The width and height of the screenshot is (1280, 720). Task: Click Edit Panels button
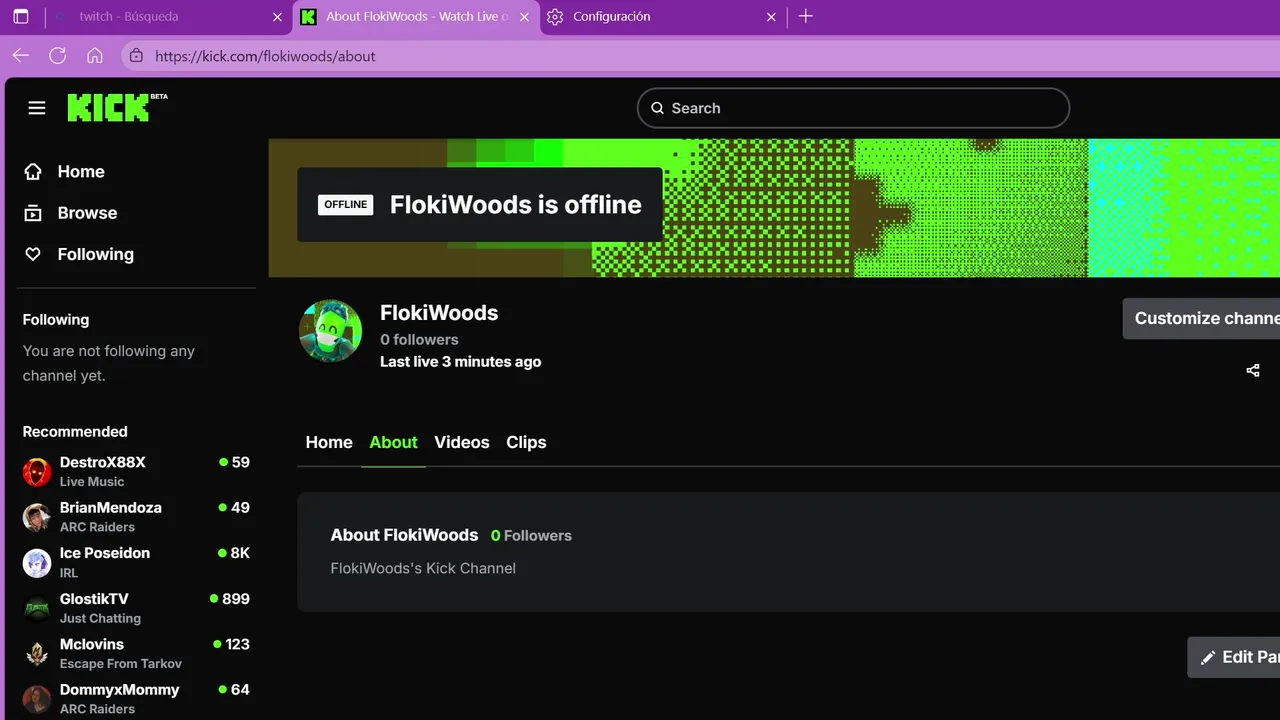point(1233,657)
